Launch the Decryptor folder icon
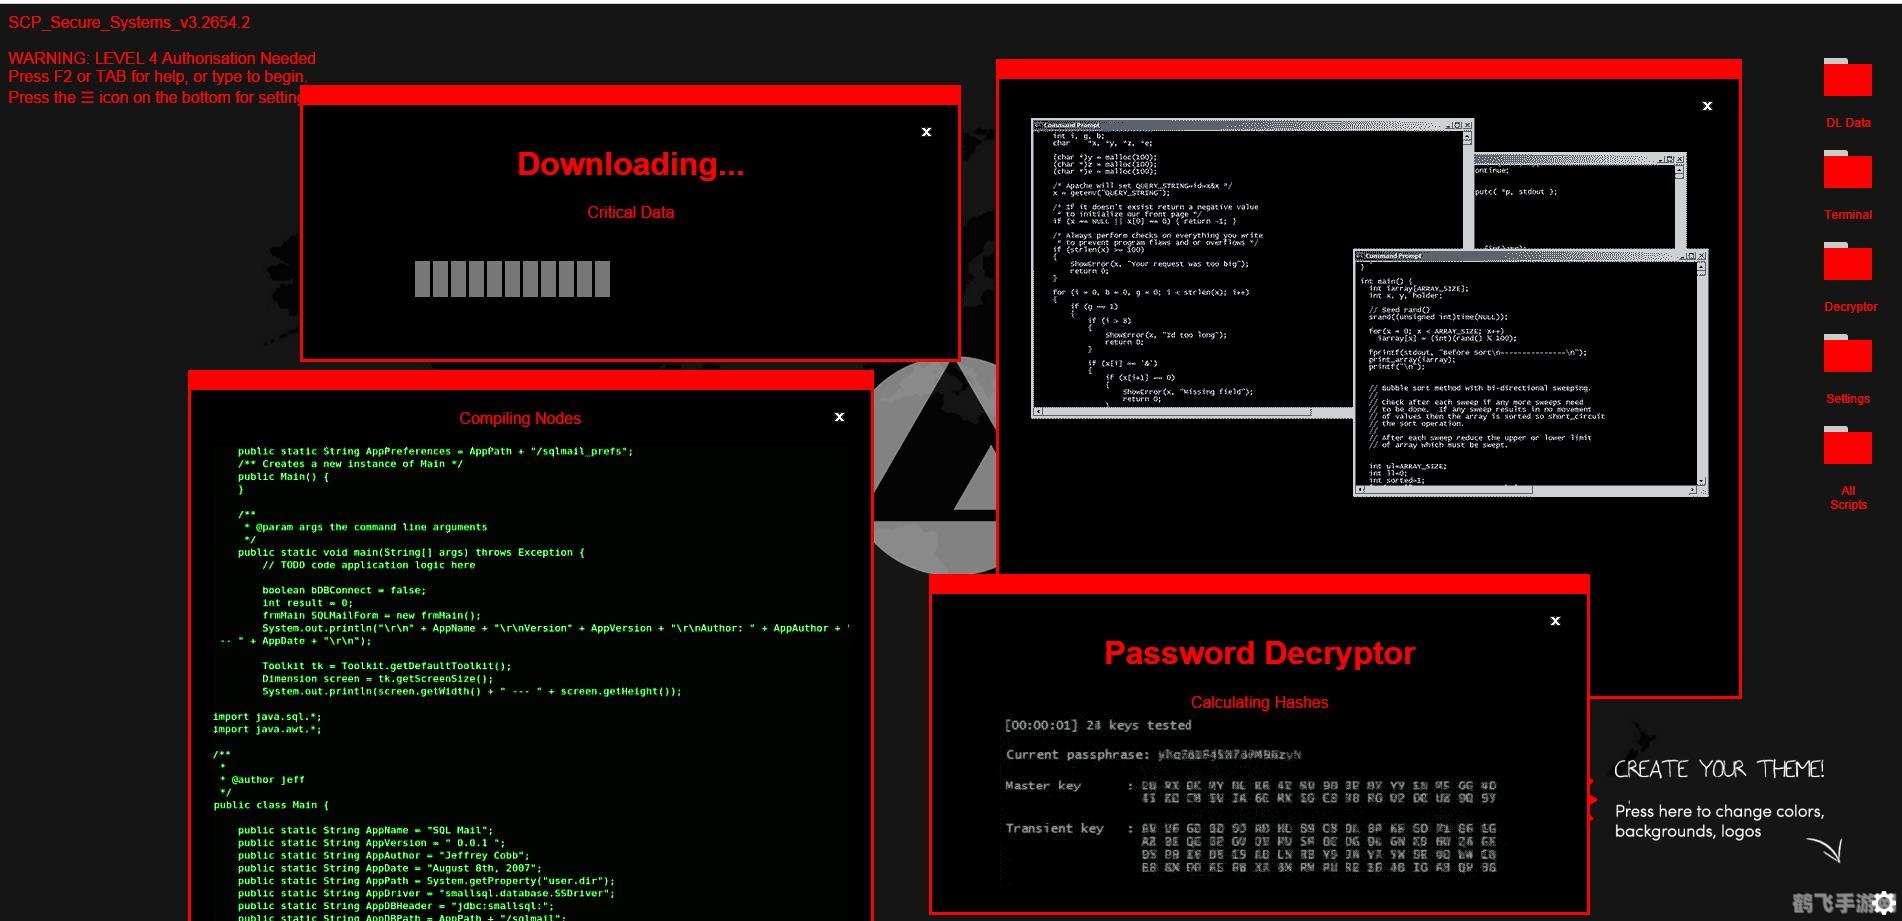Image resolution: width=1902 pixels, height=921 pixels. [1847, 263]
